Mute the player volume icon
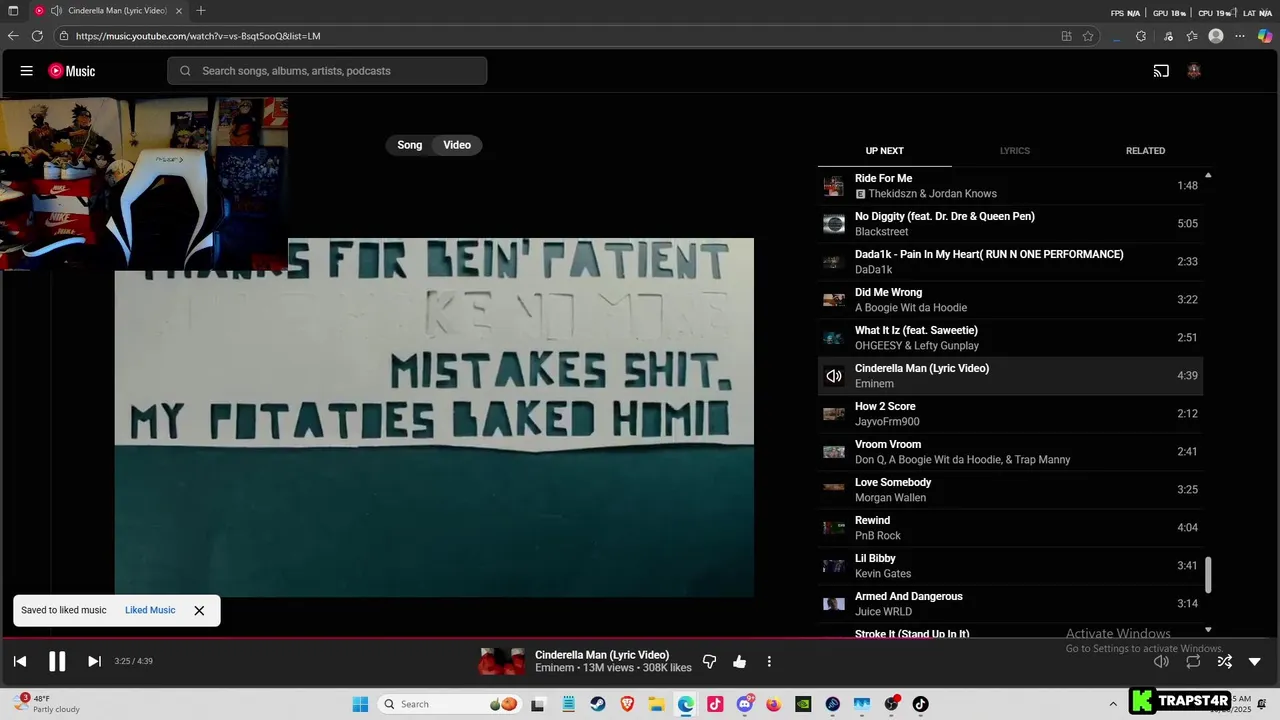This screenshot has height=720, width=1280. pos(1161,661)
